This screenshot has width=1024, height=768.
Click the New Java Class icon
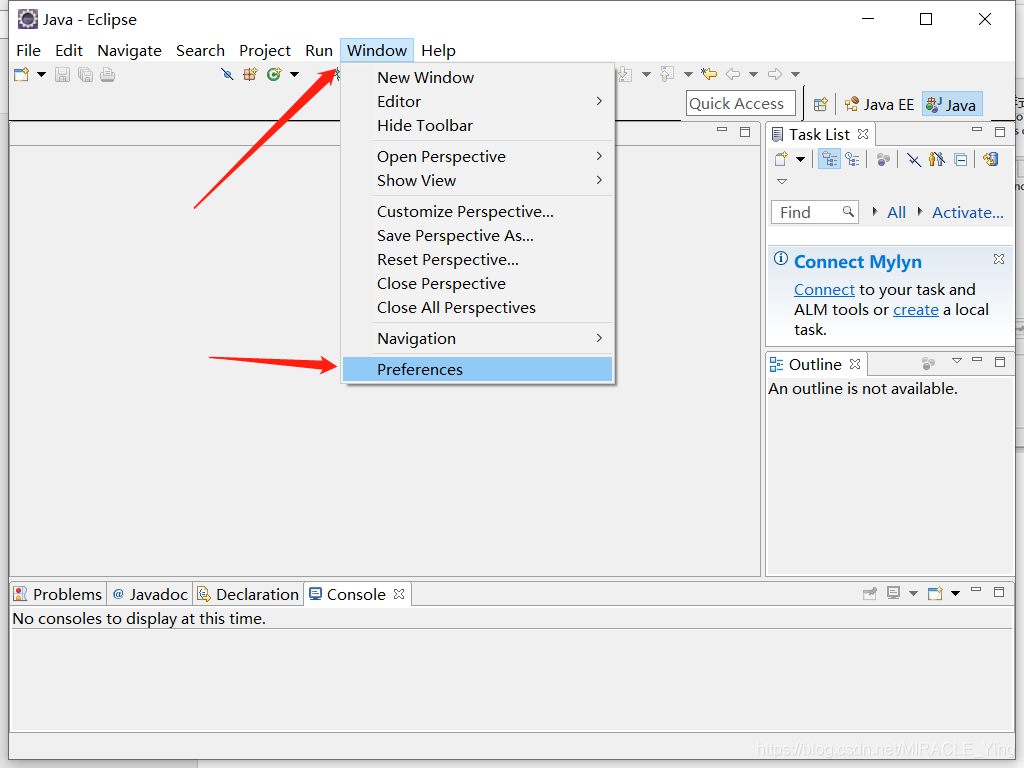click(x=274, y=74)
